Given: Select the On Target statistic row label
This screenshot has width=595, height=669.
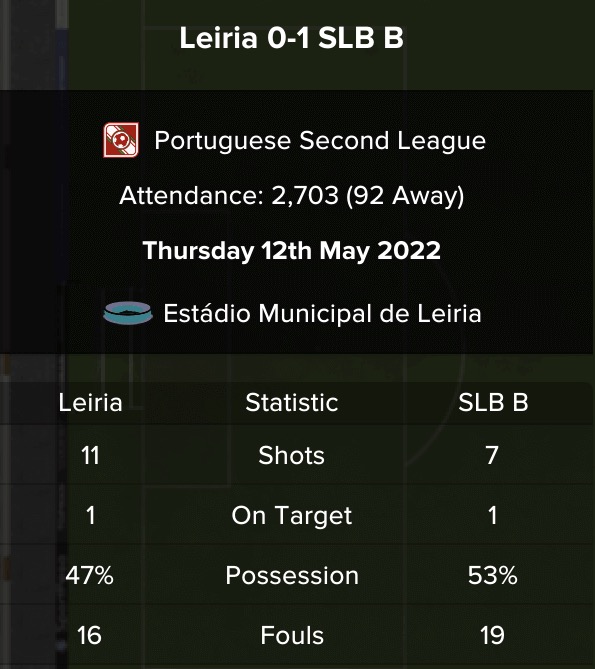Looking at the screenshot, I should [x=292, y=515].
